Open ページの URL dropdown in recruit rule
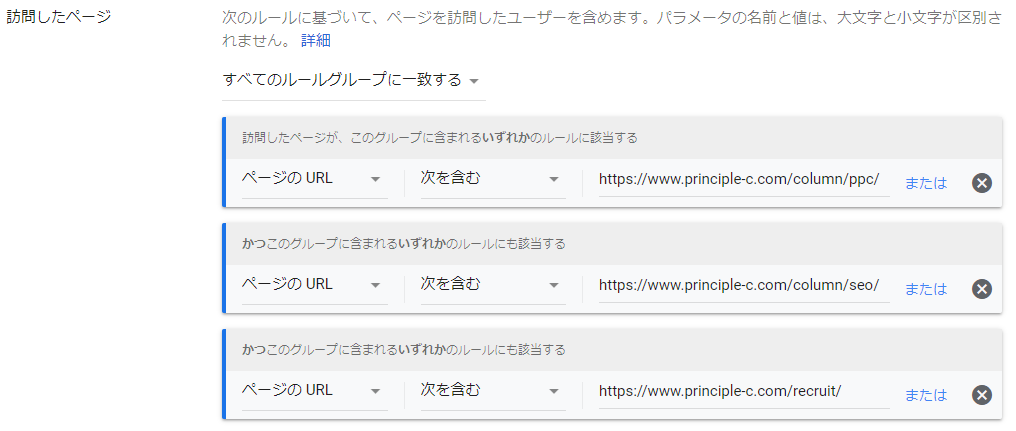The height and width of the screenshot is (431, 1016). 313,391
